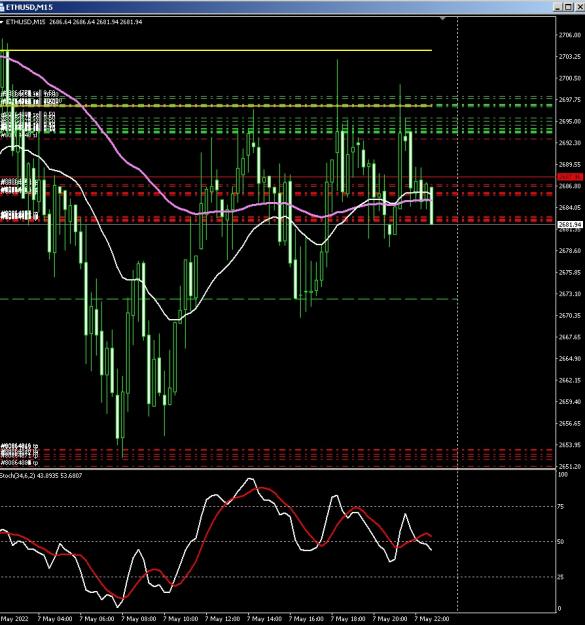Viewport: 585px width, 625px height.
Task: Click the ETHUSD,M15 chart window icon
Action: tap(2, 7)
